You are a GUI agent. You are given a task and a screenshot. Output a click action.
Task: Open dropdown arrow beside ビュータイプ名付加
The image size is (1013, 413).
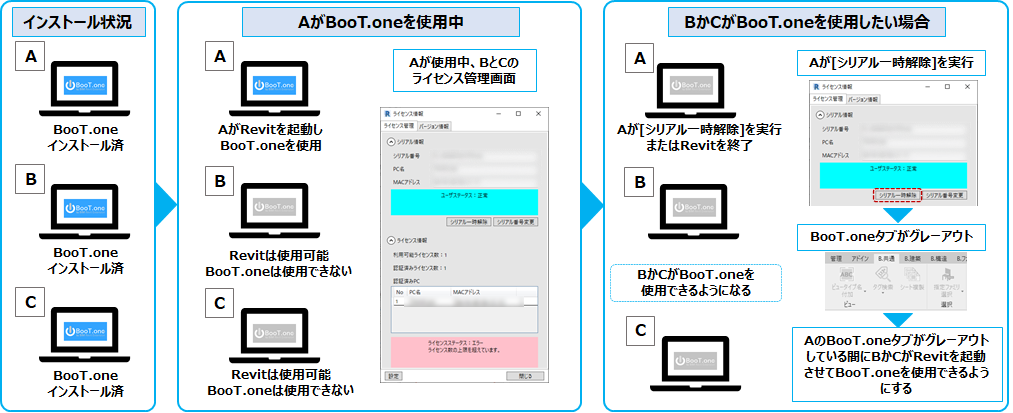[865, 291]
